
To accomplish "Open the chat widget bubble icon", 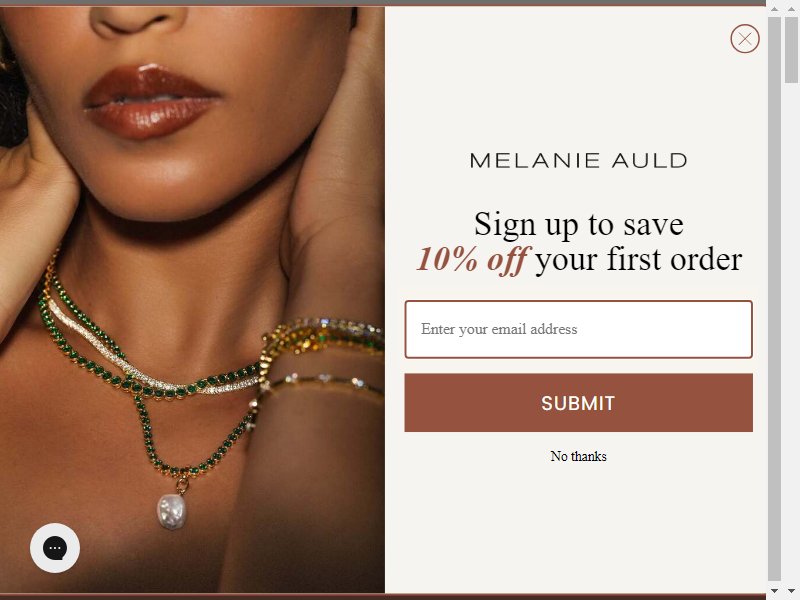I will (55, 548).
